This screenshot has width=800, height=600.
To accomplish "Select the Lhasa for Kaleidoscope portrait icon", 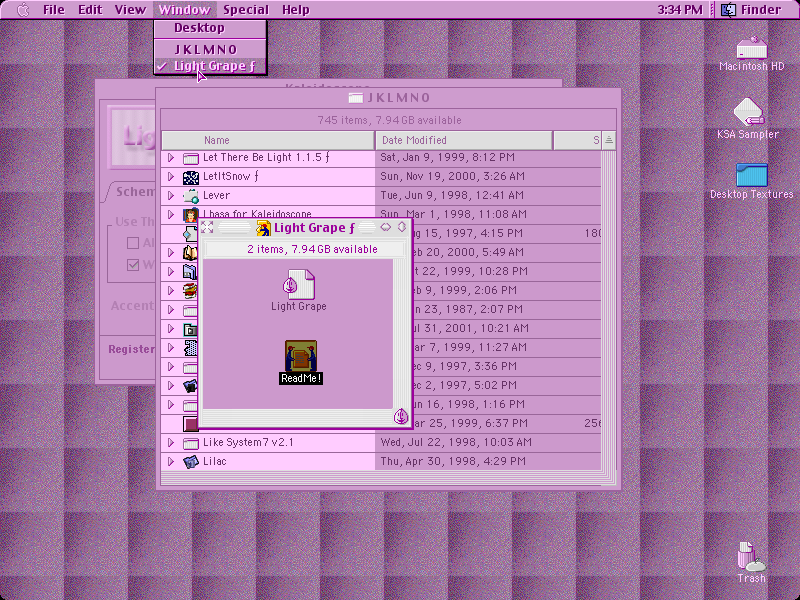I will [191, 215].
